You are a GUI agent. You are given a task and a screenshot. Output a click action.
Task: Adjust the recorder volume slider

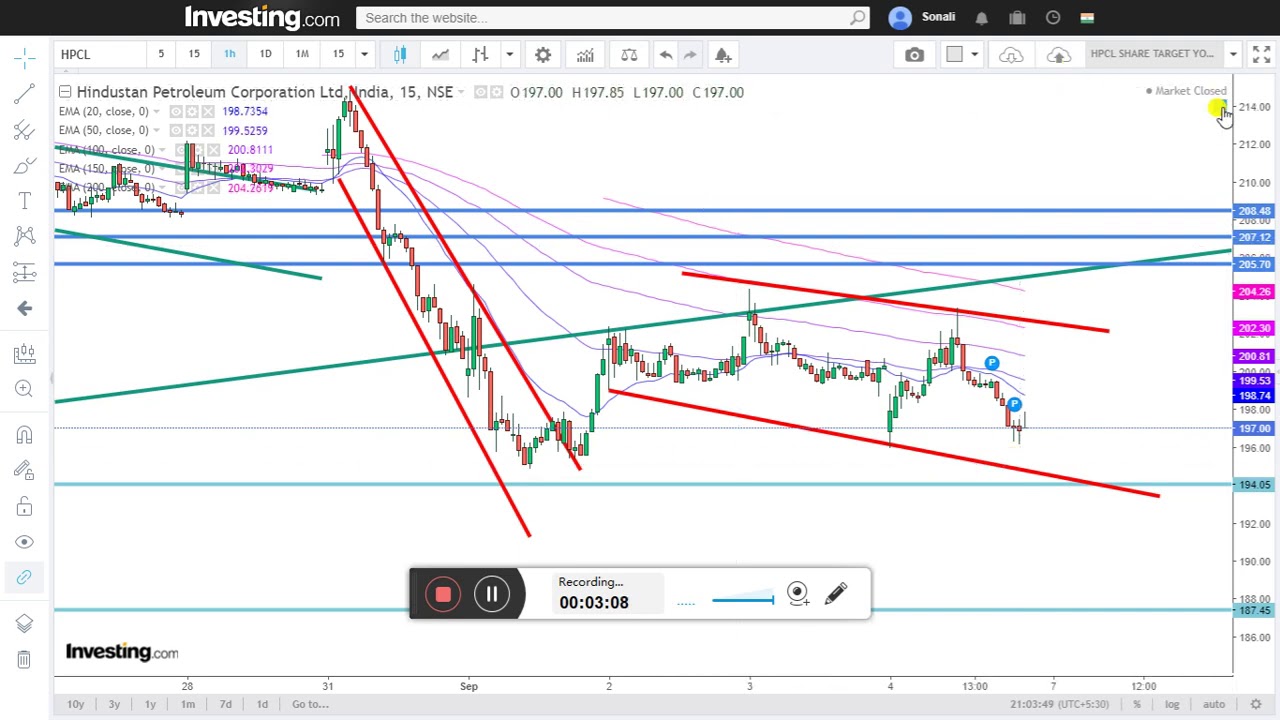742,600
